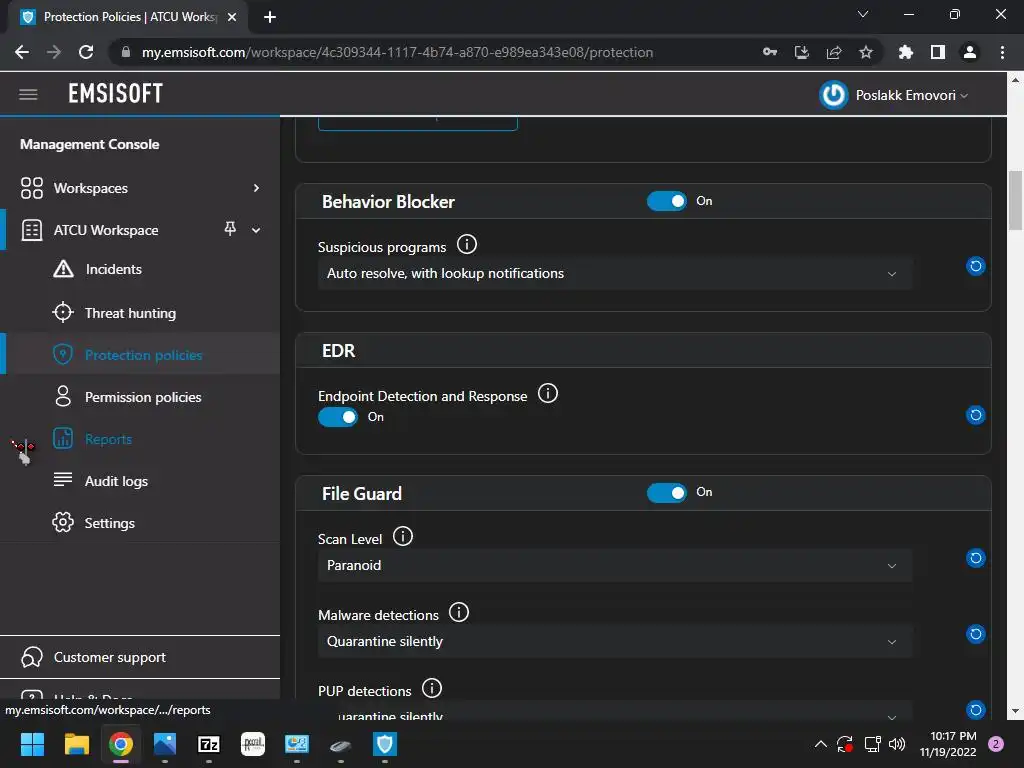The image size is (1024, 768).
Task: Reset Suspicious programs setting to default
Action: pos(975,266)
